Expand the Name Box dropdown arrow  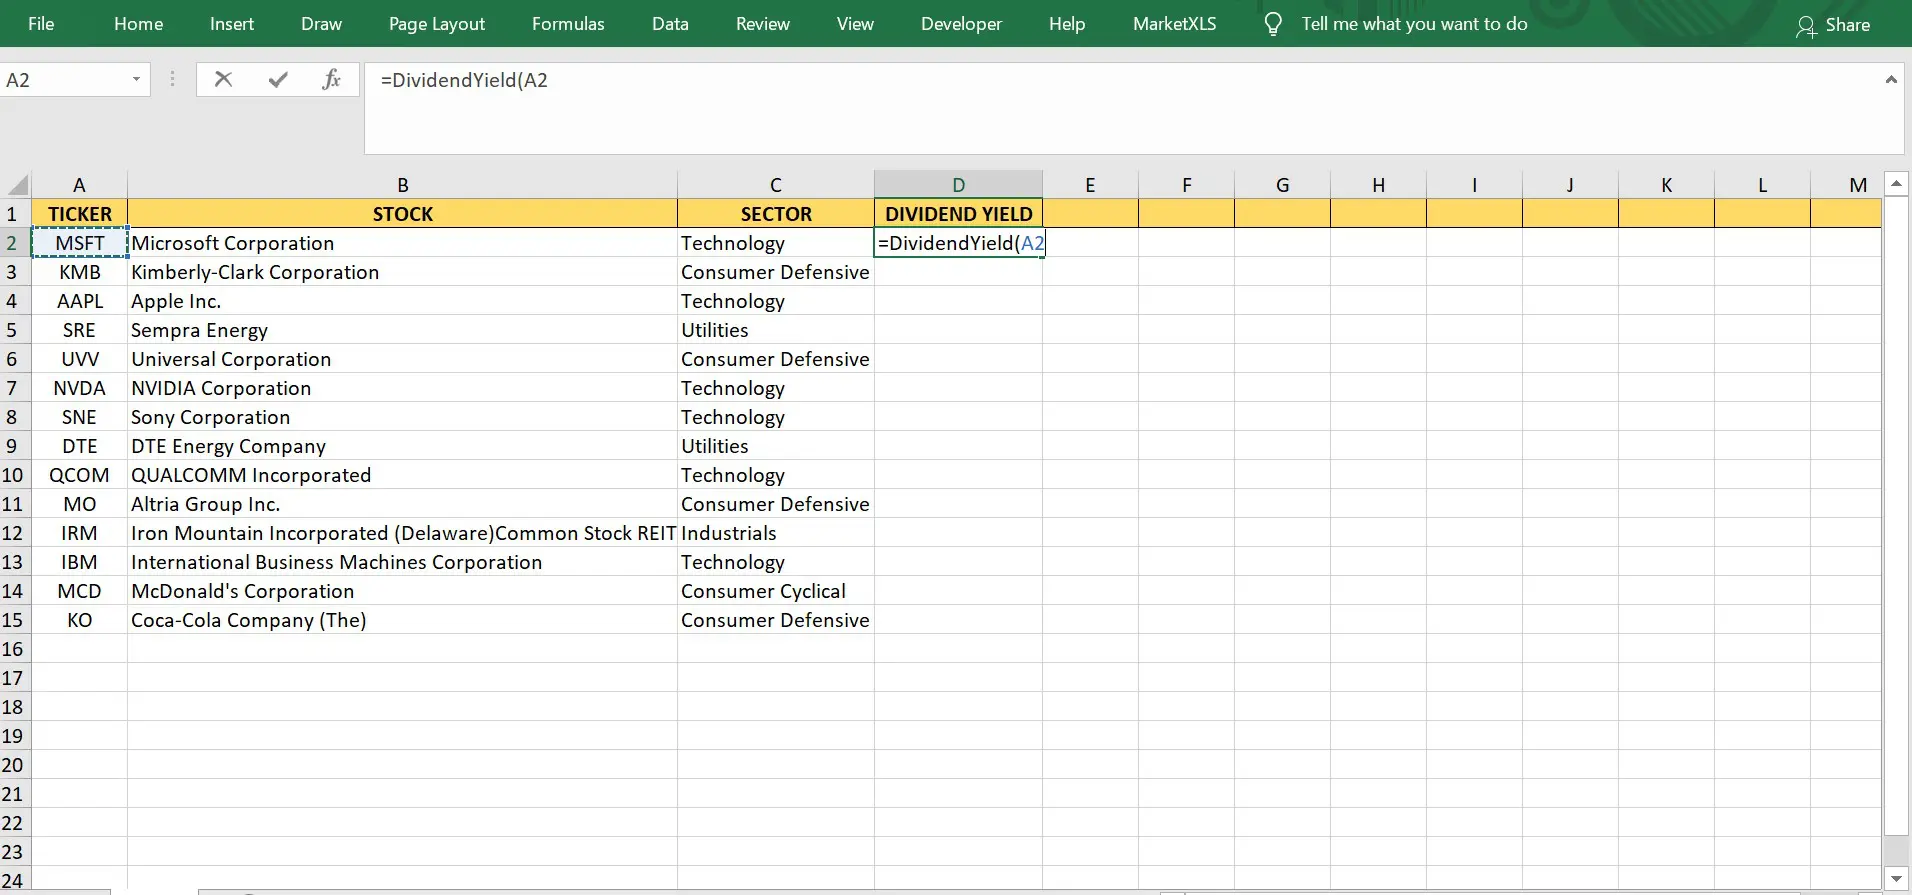[x=136, y=80]
